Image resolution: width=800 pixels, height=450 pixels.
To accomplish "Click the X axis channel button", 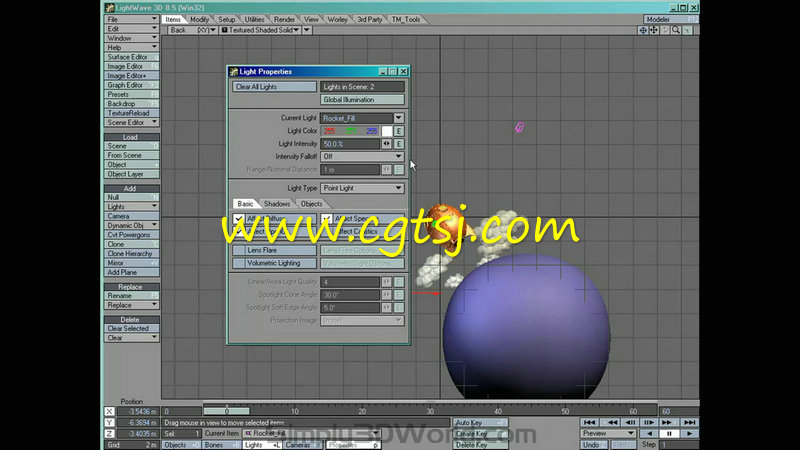I will click(109, 411).
